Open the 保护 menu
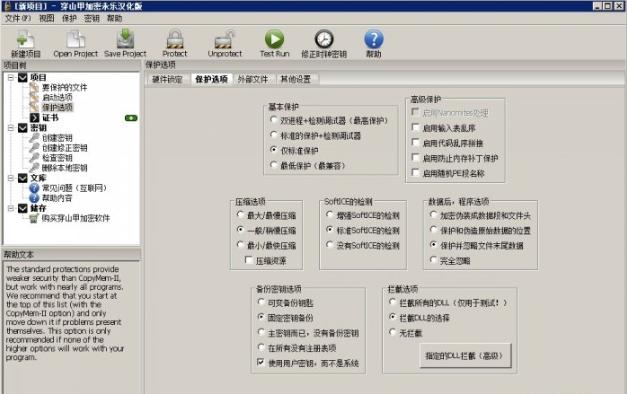627x394 pixels. (69, 18)
